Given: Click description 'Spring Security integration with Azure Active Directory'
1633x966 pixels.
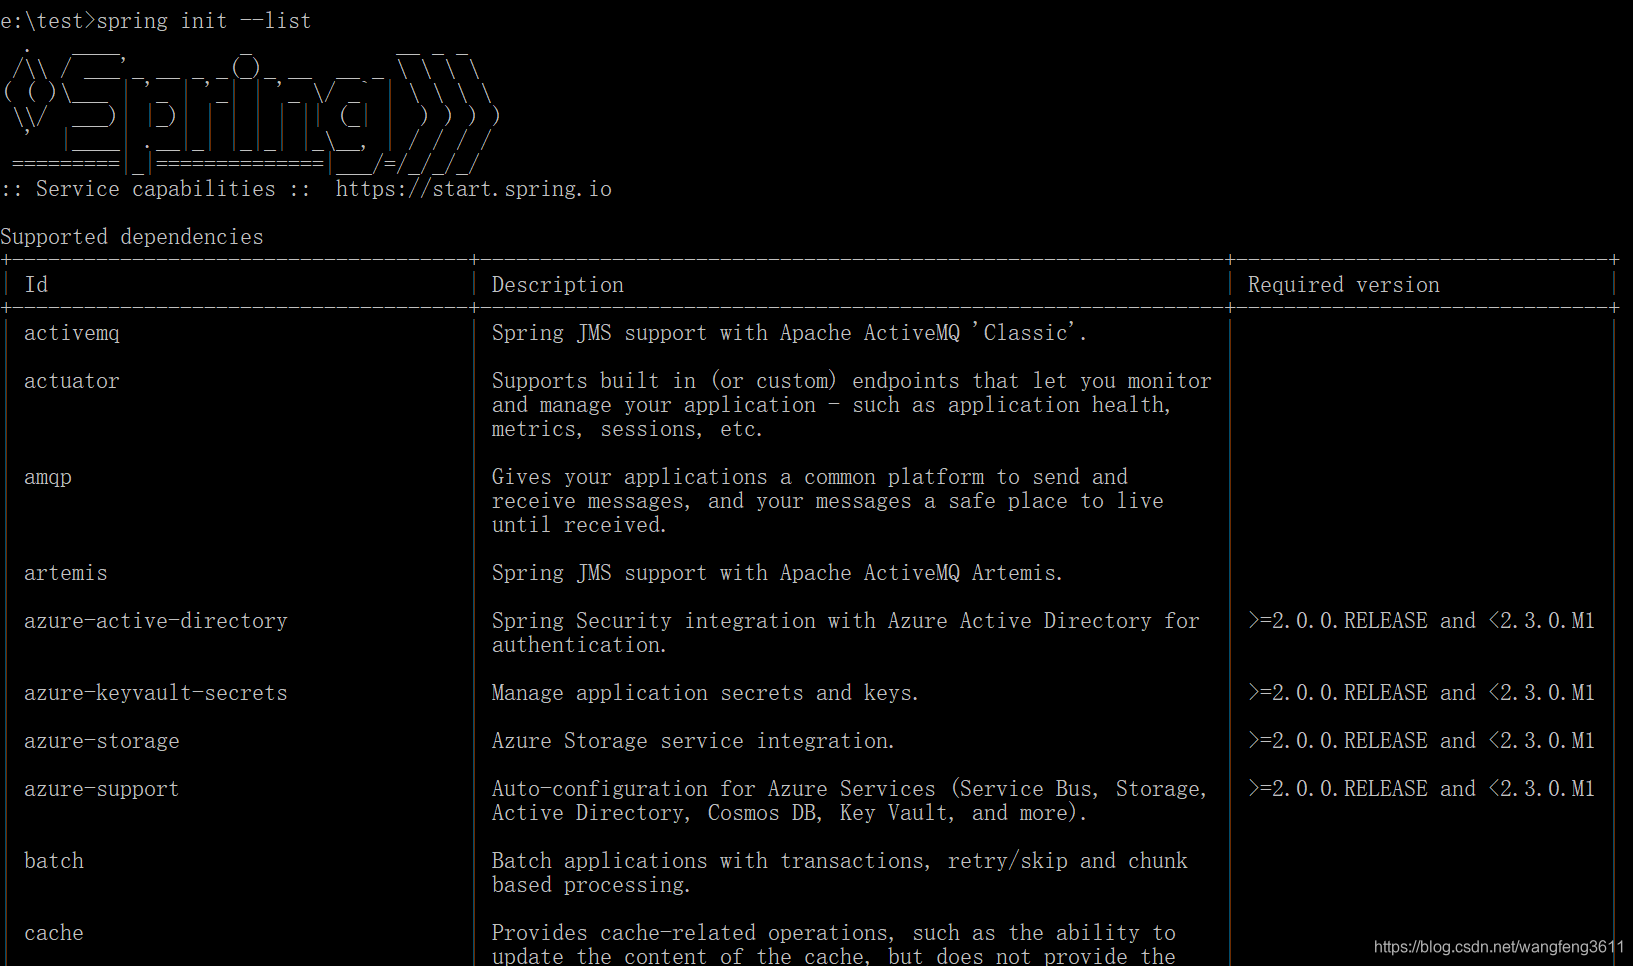Looking at the screenshot, I should click(846, 621).
